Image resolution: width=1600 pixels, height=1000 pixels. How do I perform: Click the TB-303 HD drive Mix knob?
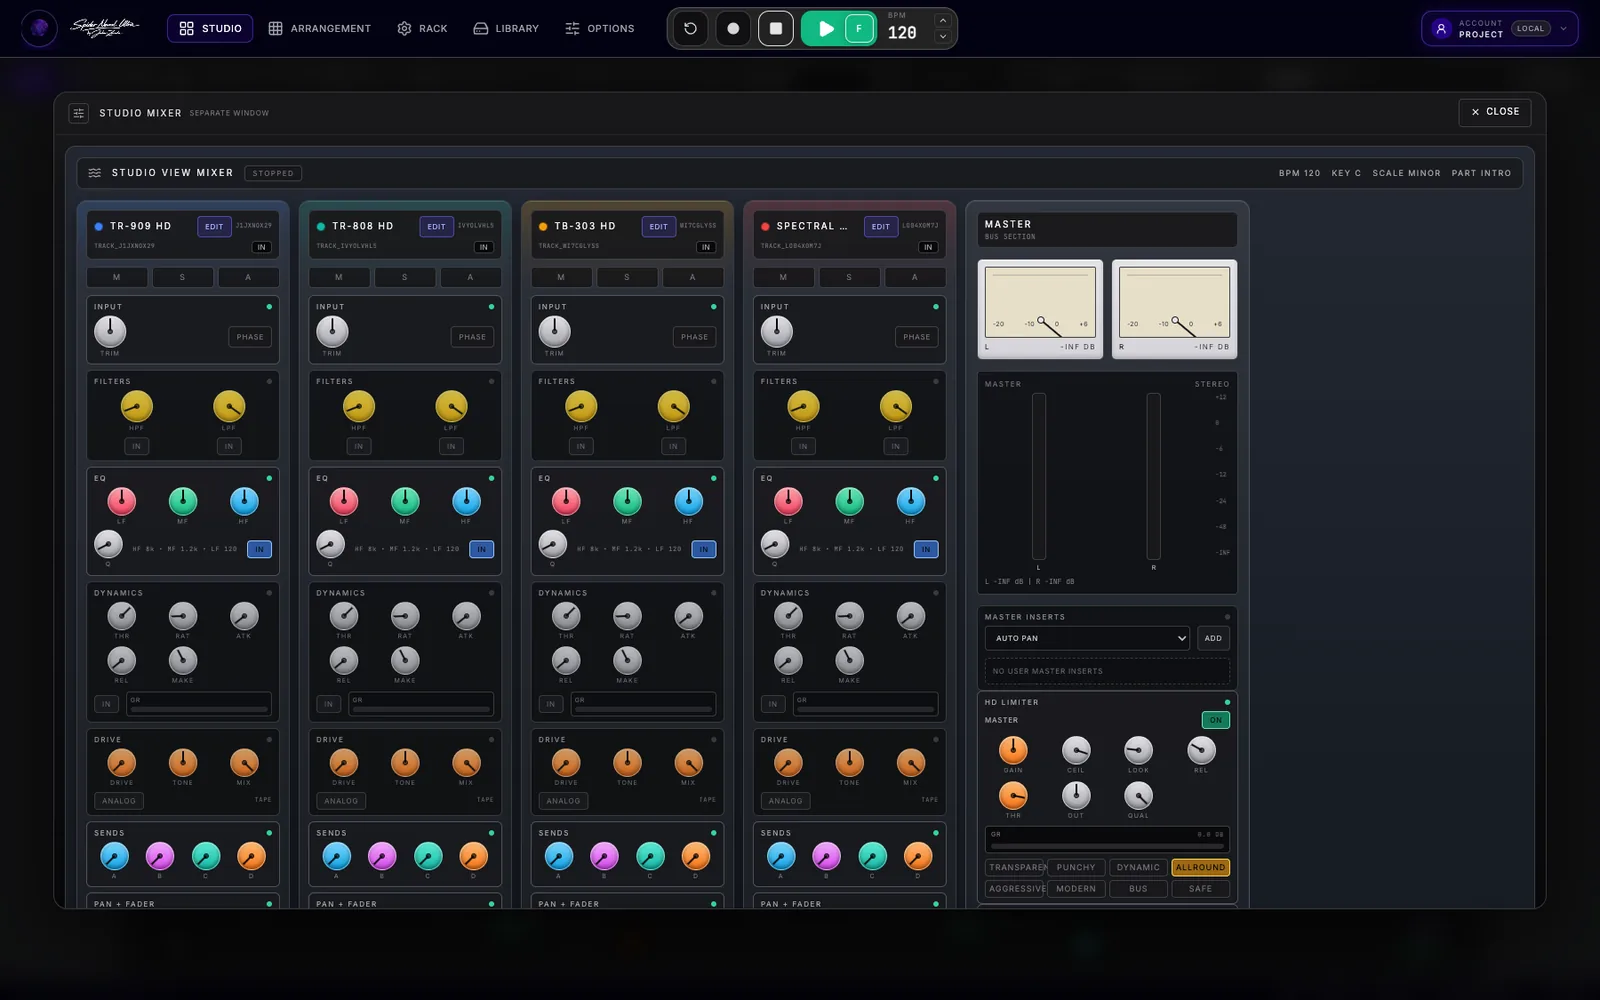point(688,763)
